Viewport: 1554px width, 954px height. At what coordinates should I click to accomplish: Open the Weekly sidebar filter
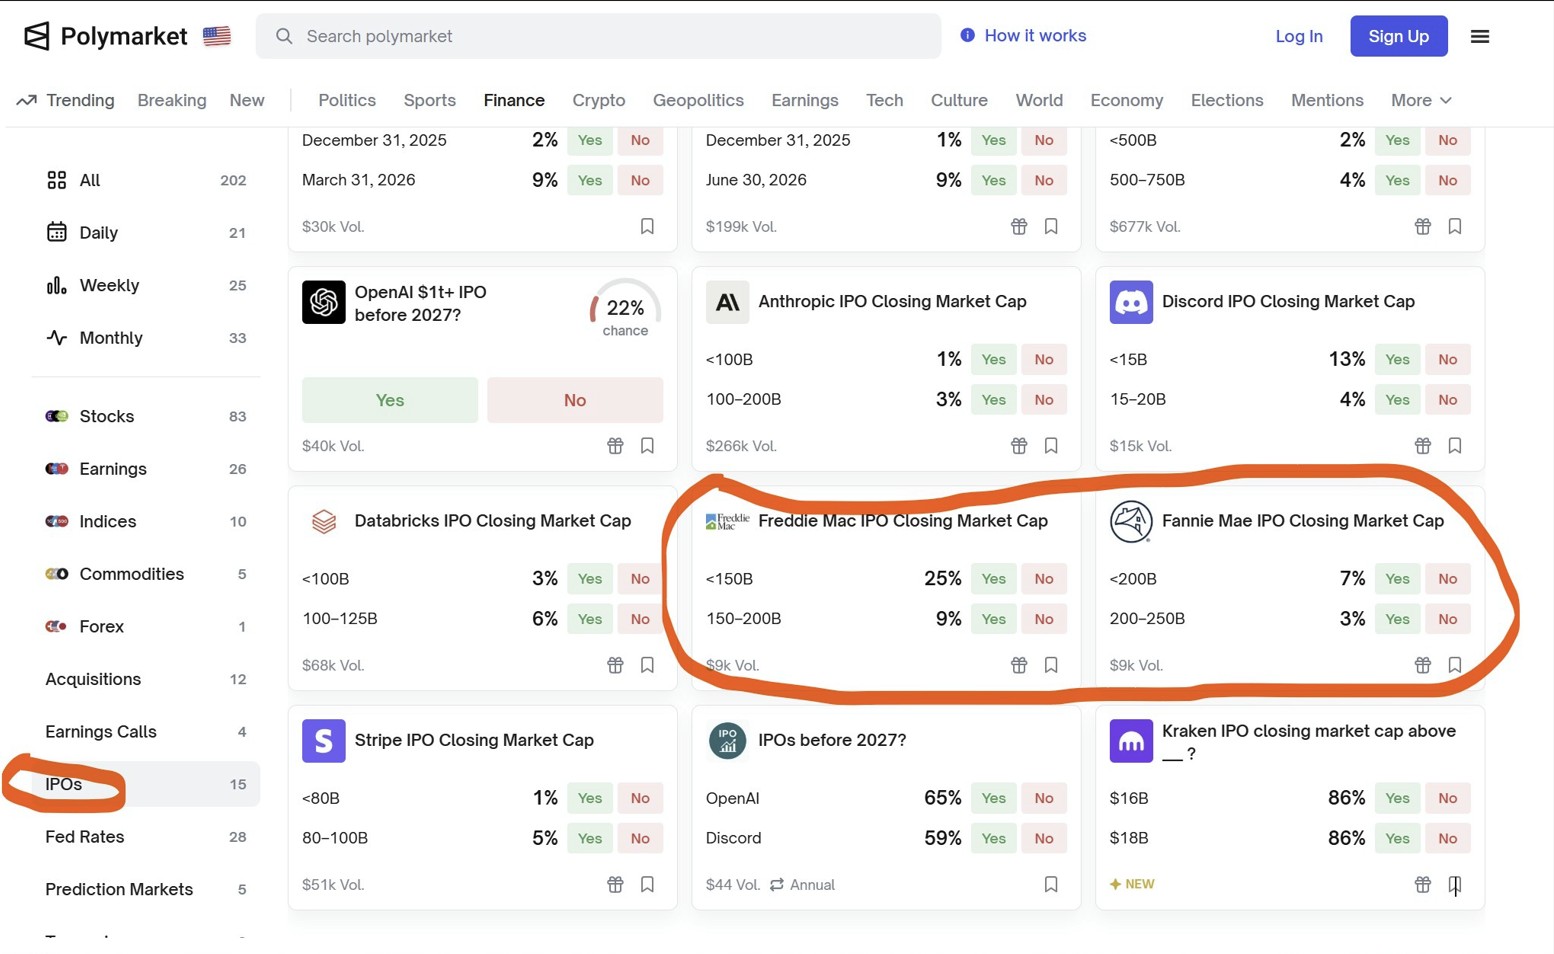146,285
